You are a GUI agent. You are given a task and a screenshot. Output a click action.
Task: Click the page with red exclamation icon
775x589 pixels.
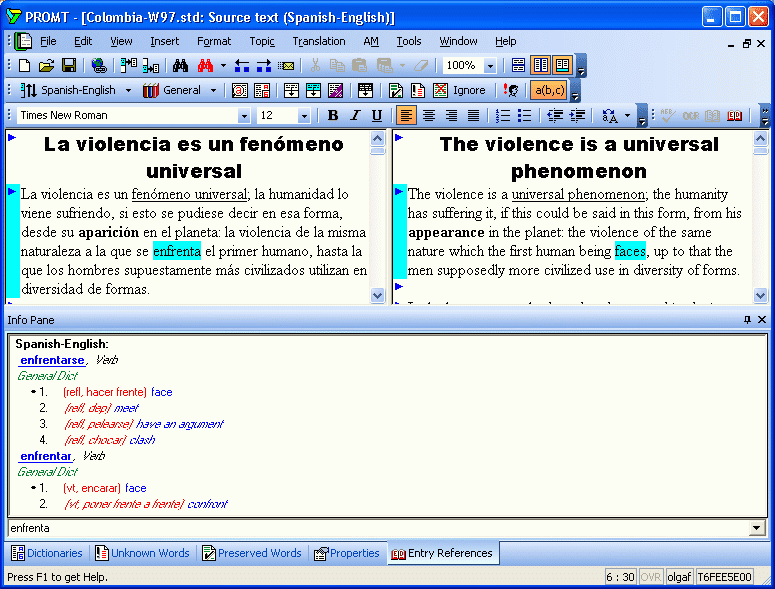tap(418, 90)
